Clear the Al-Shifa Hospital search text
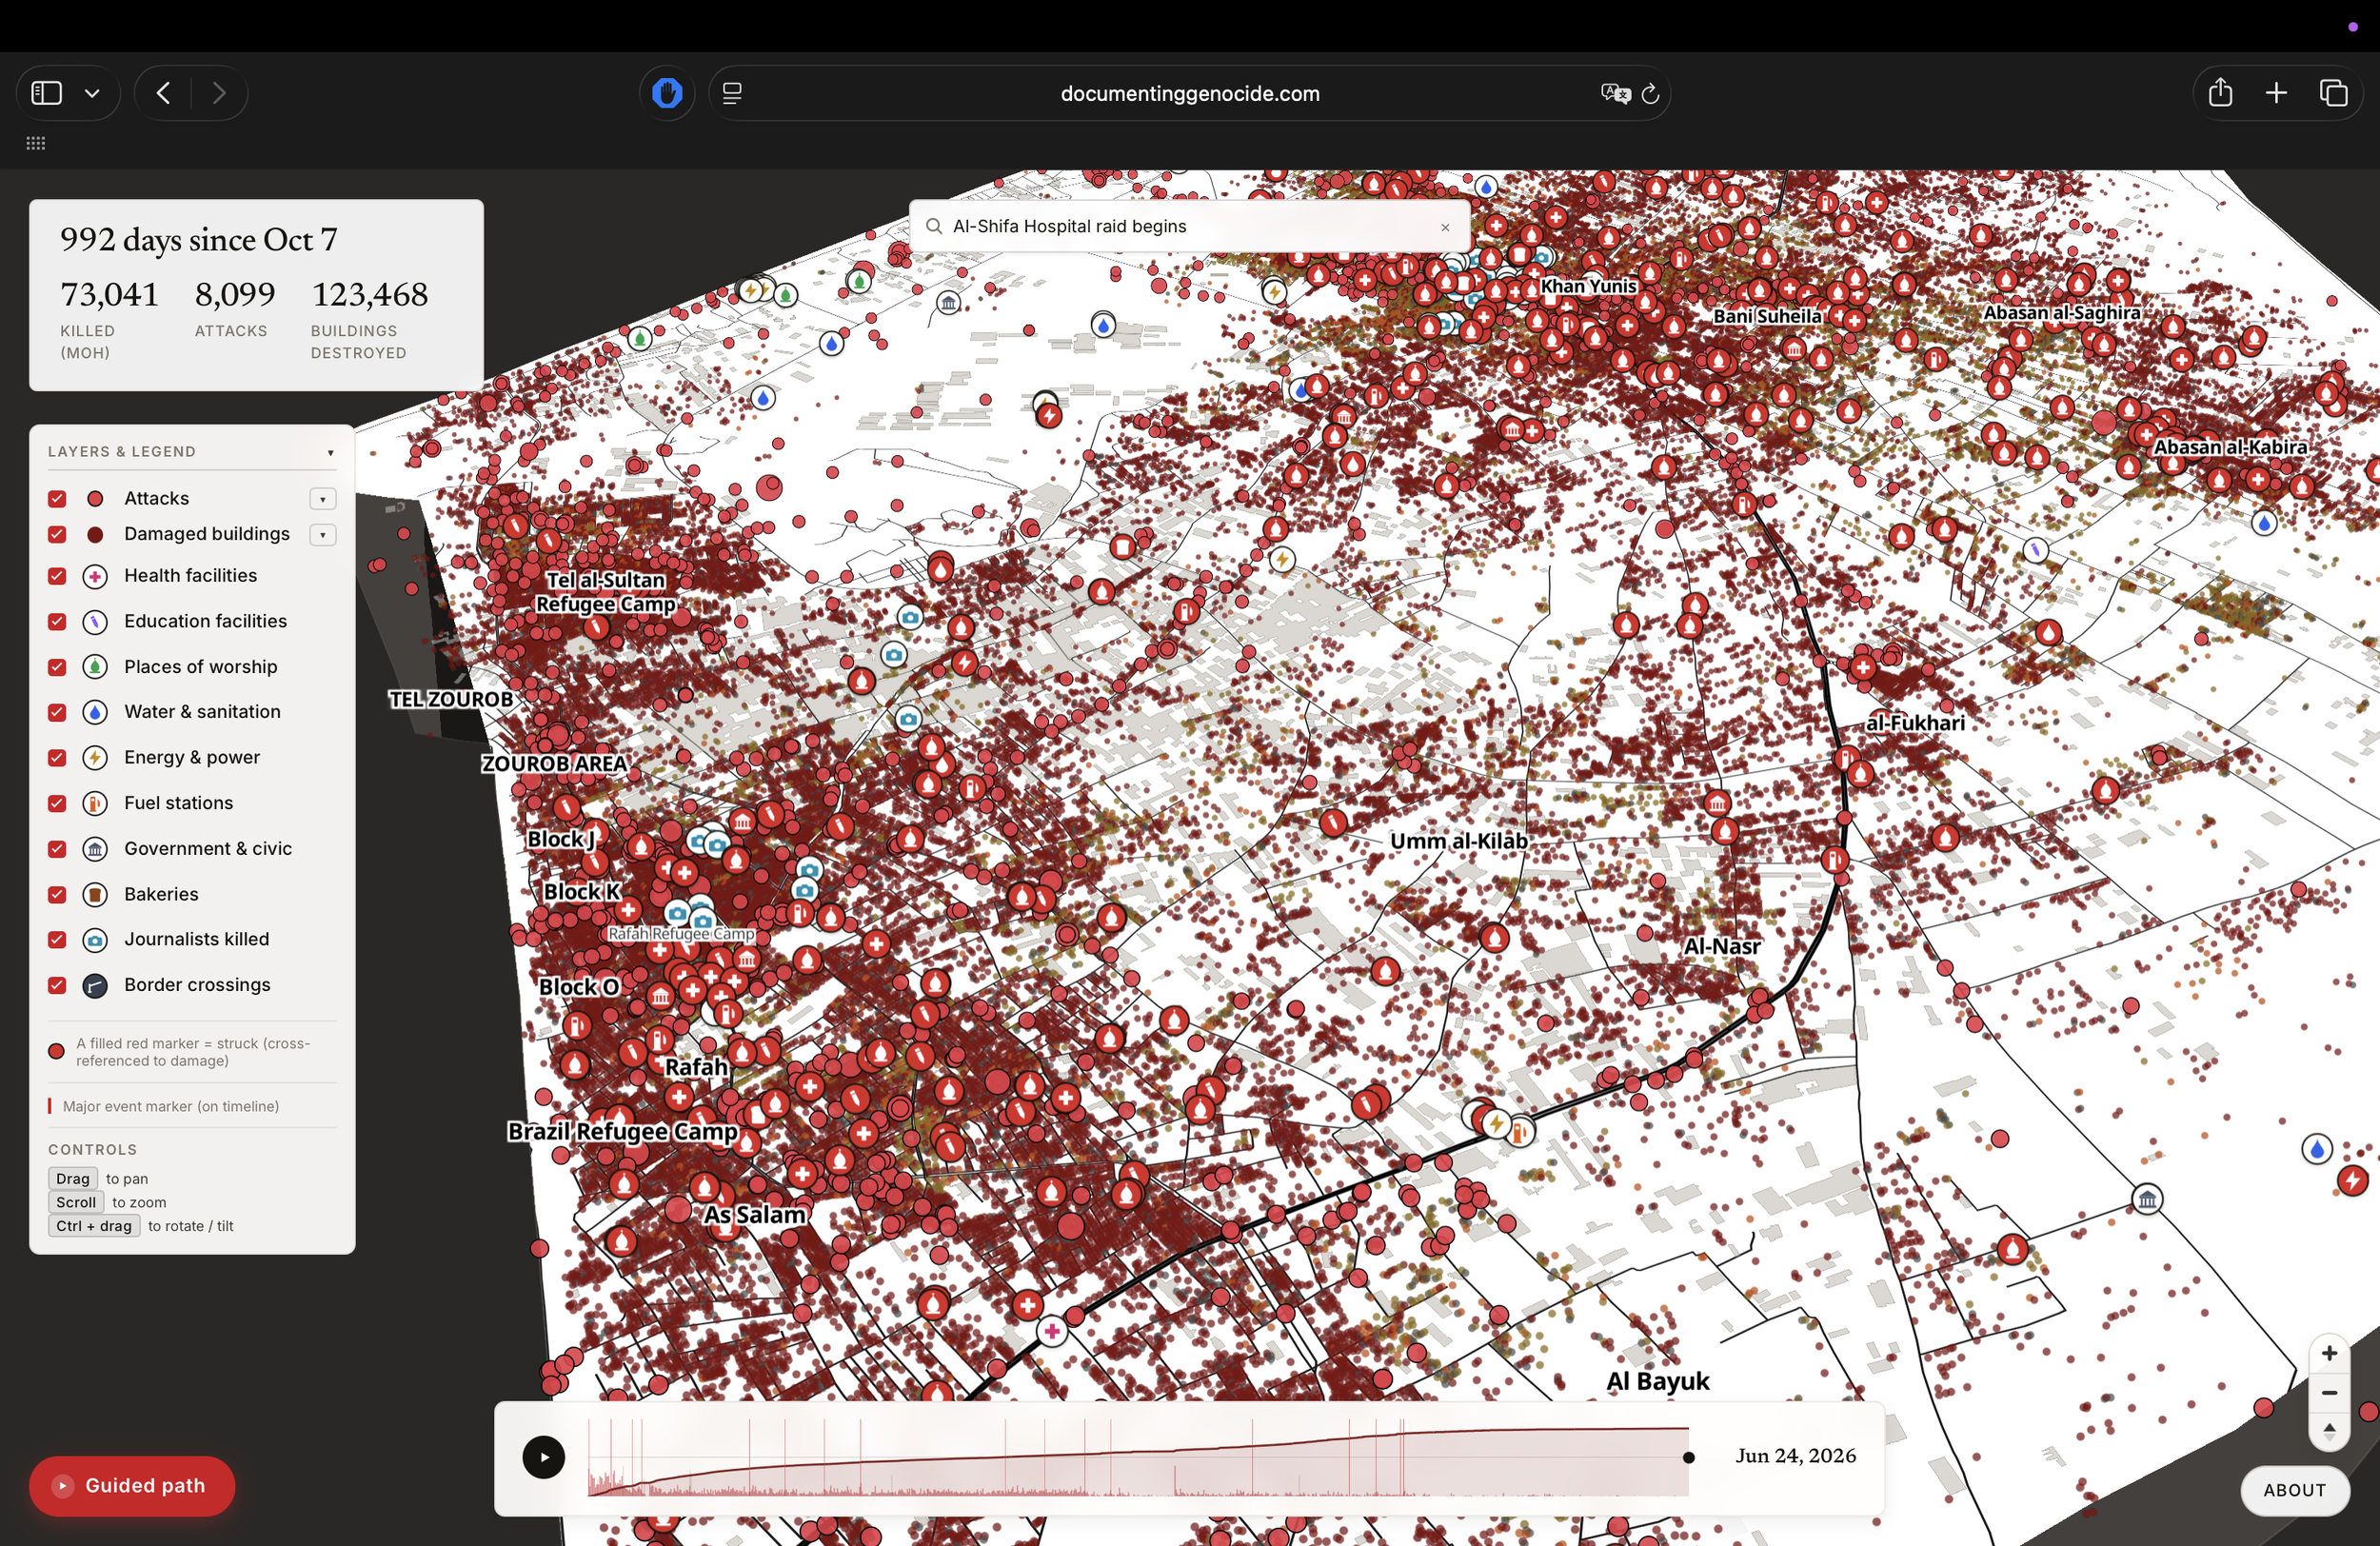Viewport: 2380px width, 1546px height. tap(1445, 227)
